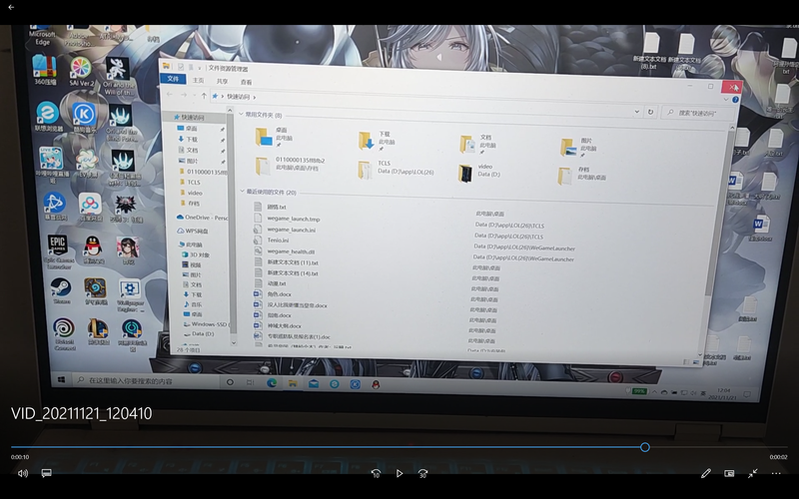Open the edit pencil tool

[705, 473]
